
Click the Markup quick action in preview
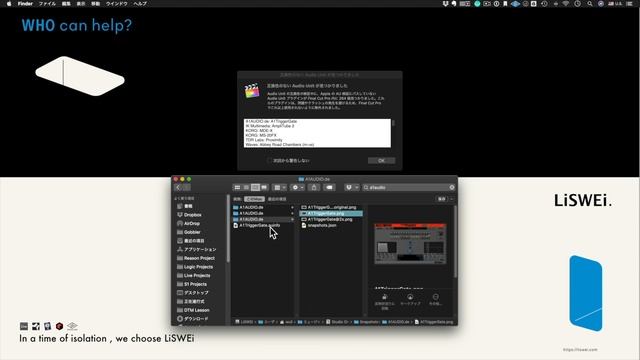click(410, 300)
